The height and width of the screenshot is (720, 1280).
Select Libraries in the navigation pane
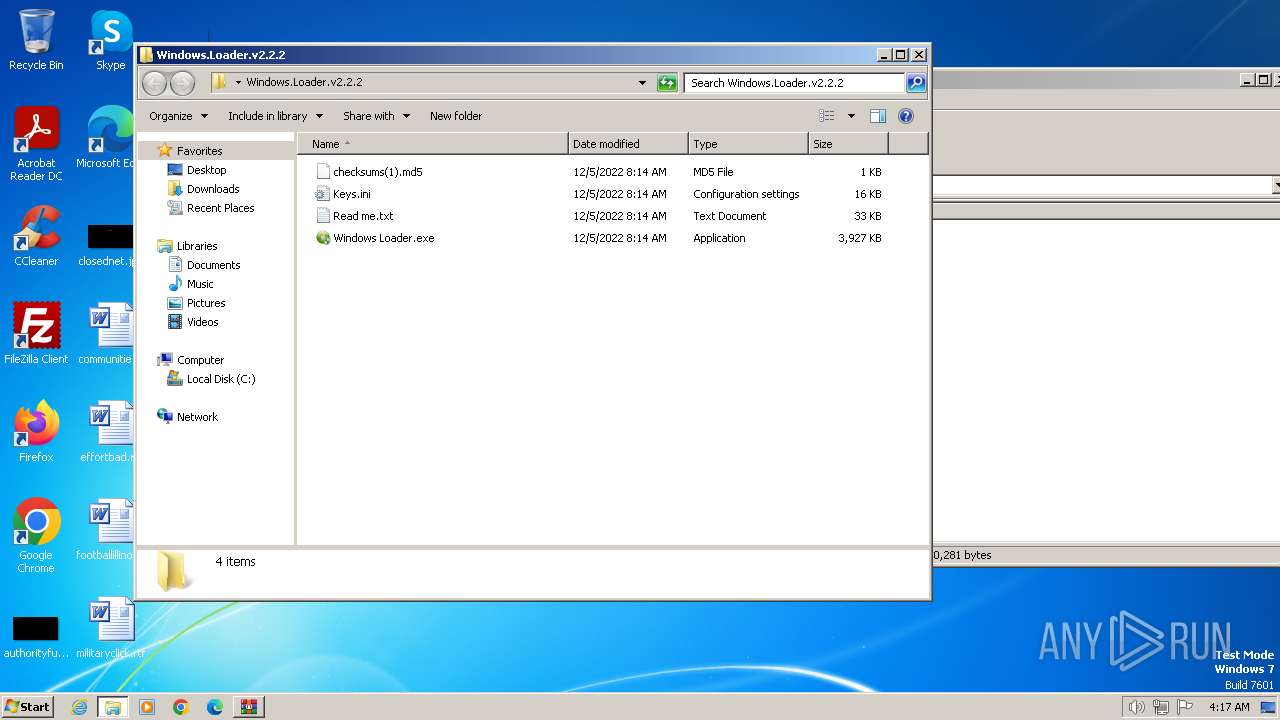tap(197, 246)
